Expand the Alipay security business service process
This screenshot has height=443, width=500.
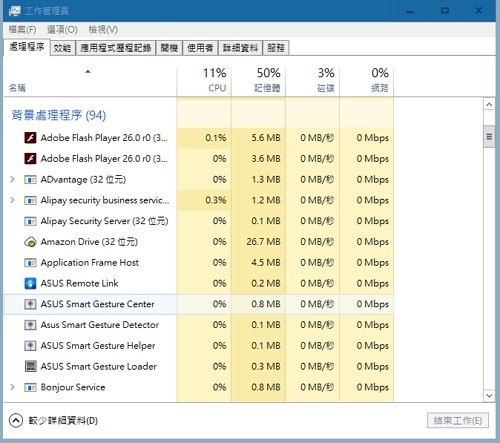pyautogui.click(x=12, y=200)
